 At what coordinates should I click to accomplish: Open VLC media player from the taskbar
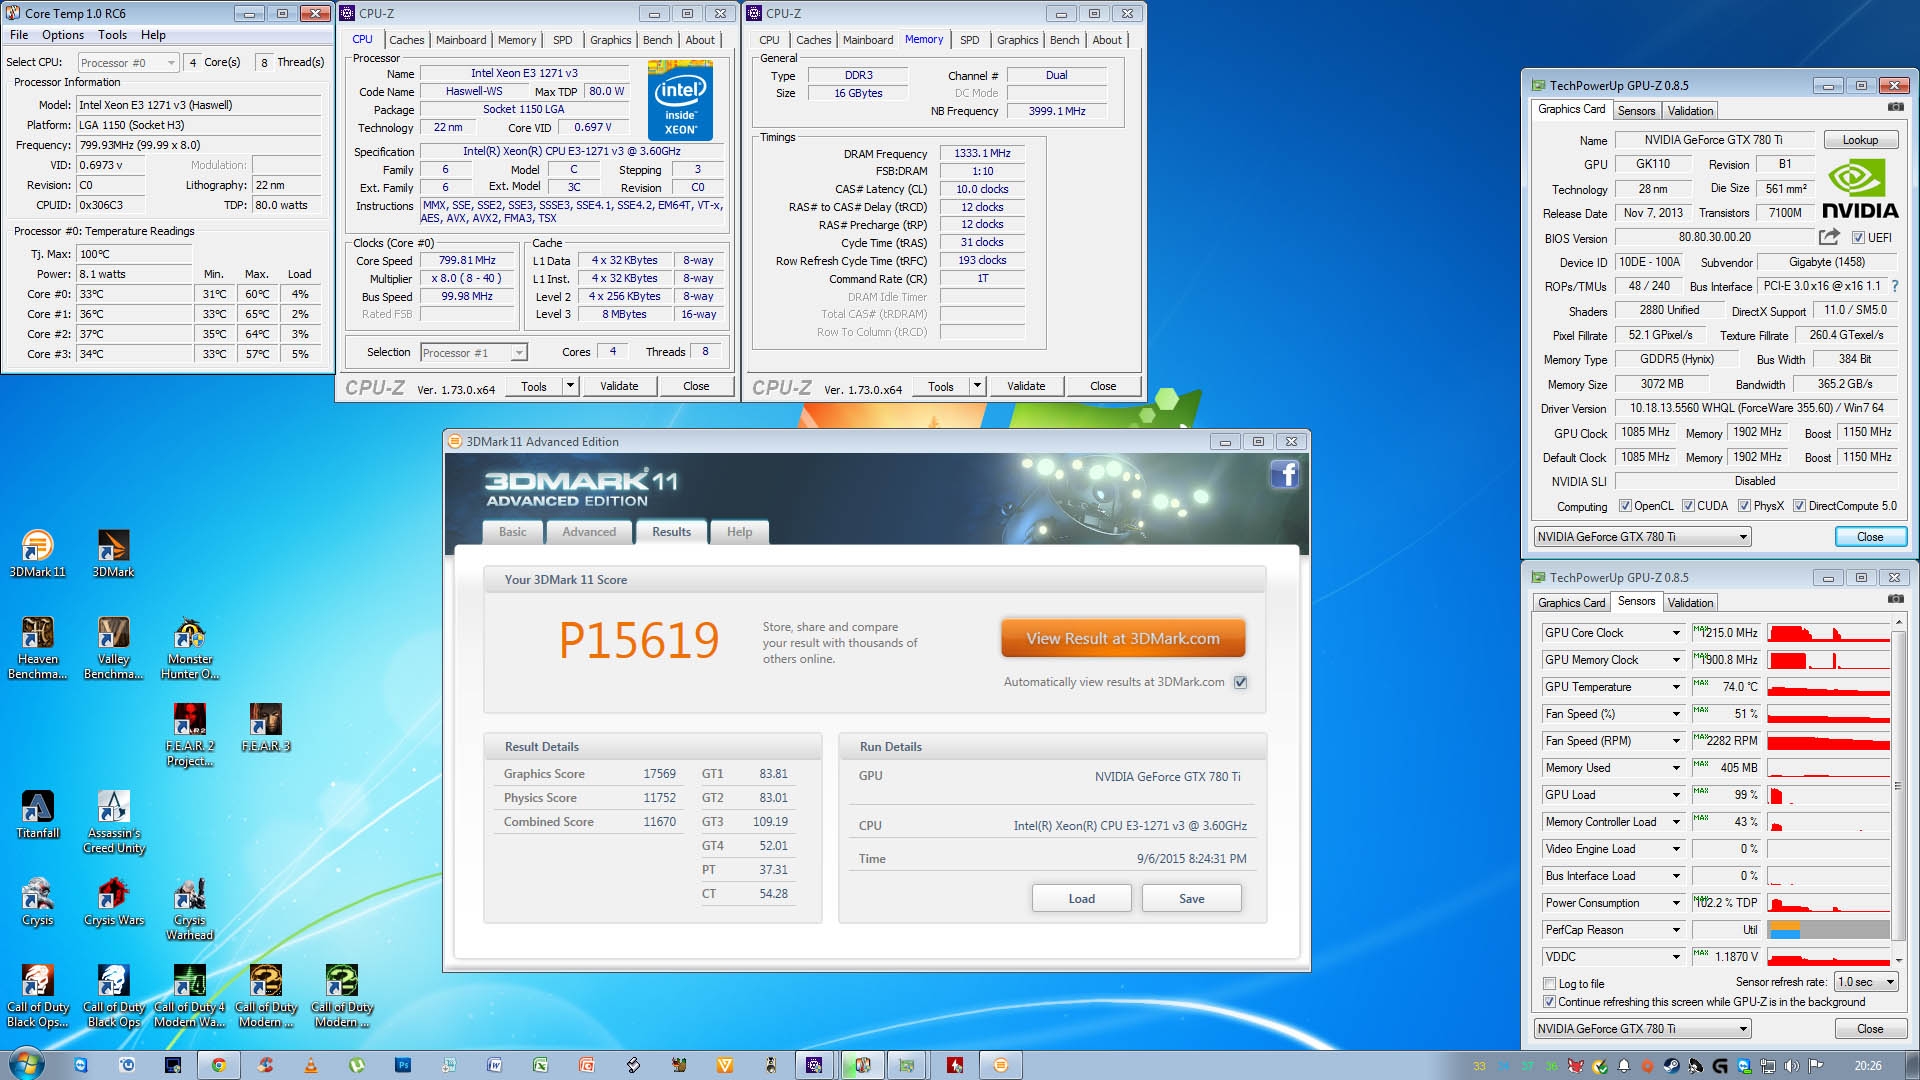310,1065
